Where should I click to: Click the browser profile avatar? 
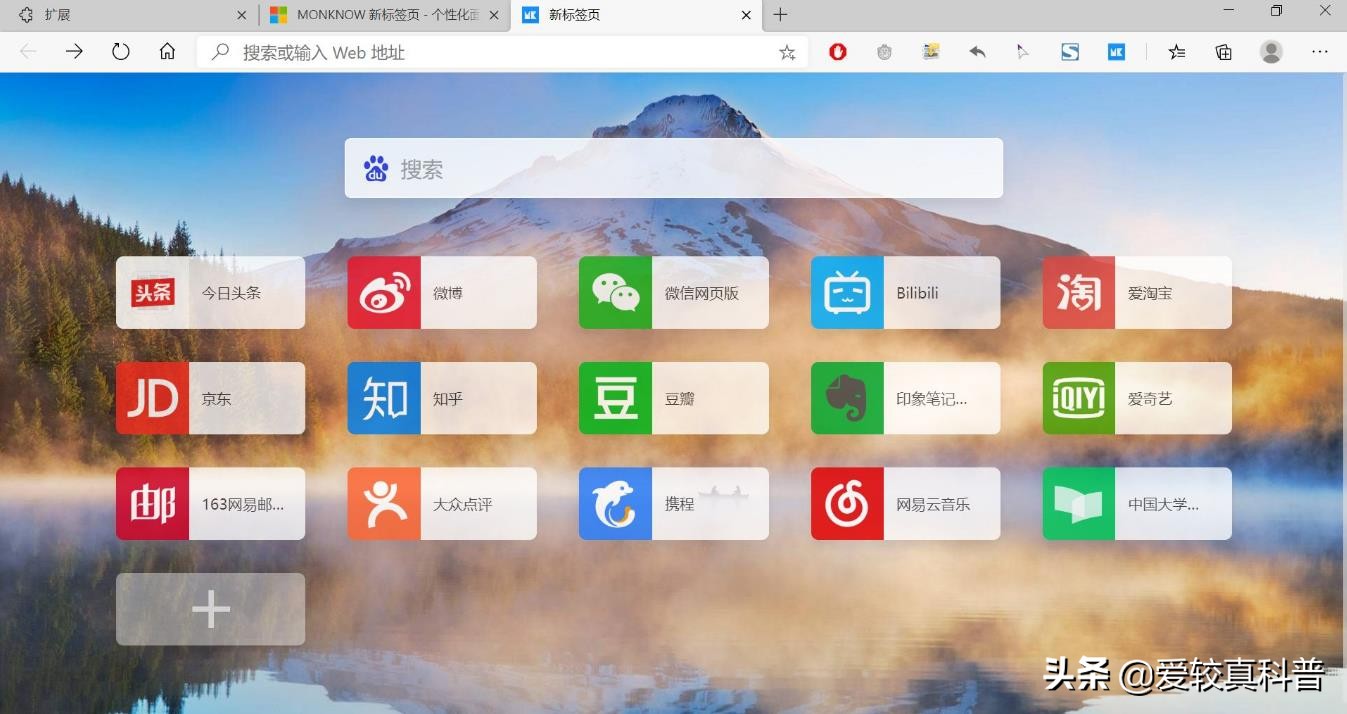pyautogui.click(x=1270, y=51)
